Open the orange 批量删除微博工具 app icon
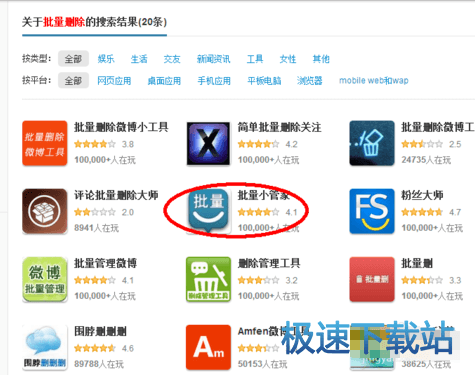475x375 pixels. click(x=45, y=143)
